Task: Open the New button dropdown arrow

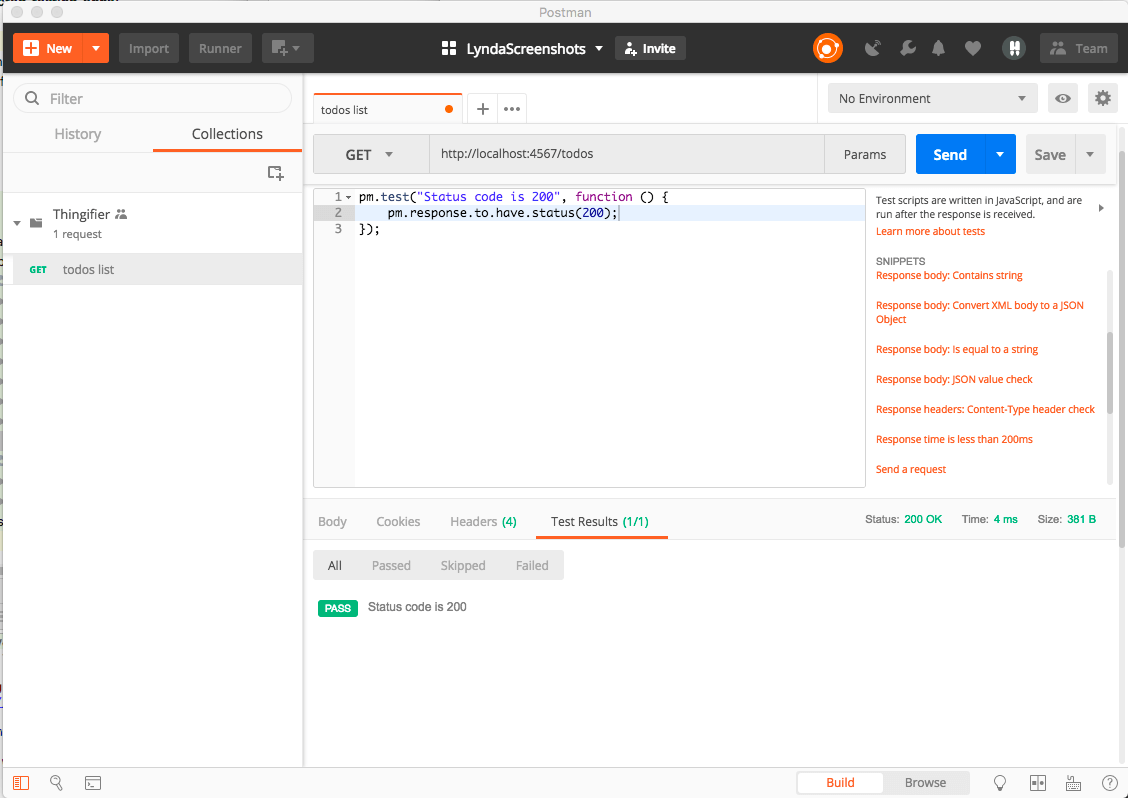Action: 96,48
